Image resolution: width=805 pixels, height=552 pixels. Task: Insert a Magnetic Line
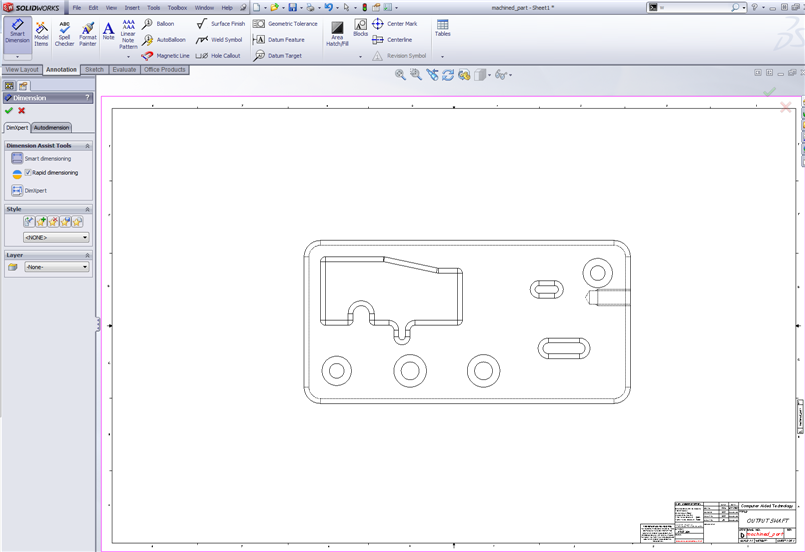coord(165,55)
